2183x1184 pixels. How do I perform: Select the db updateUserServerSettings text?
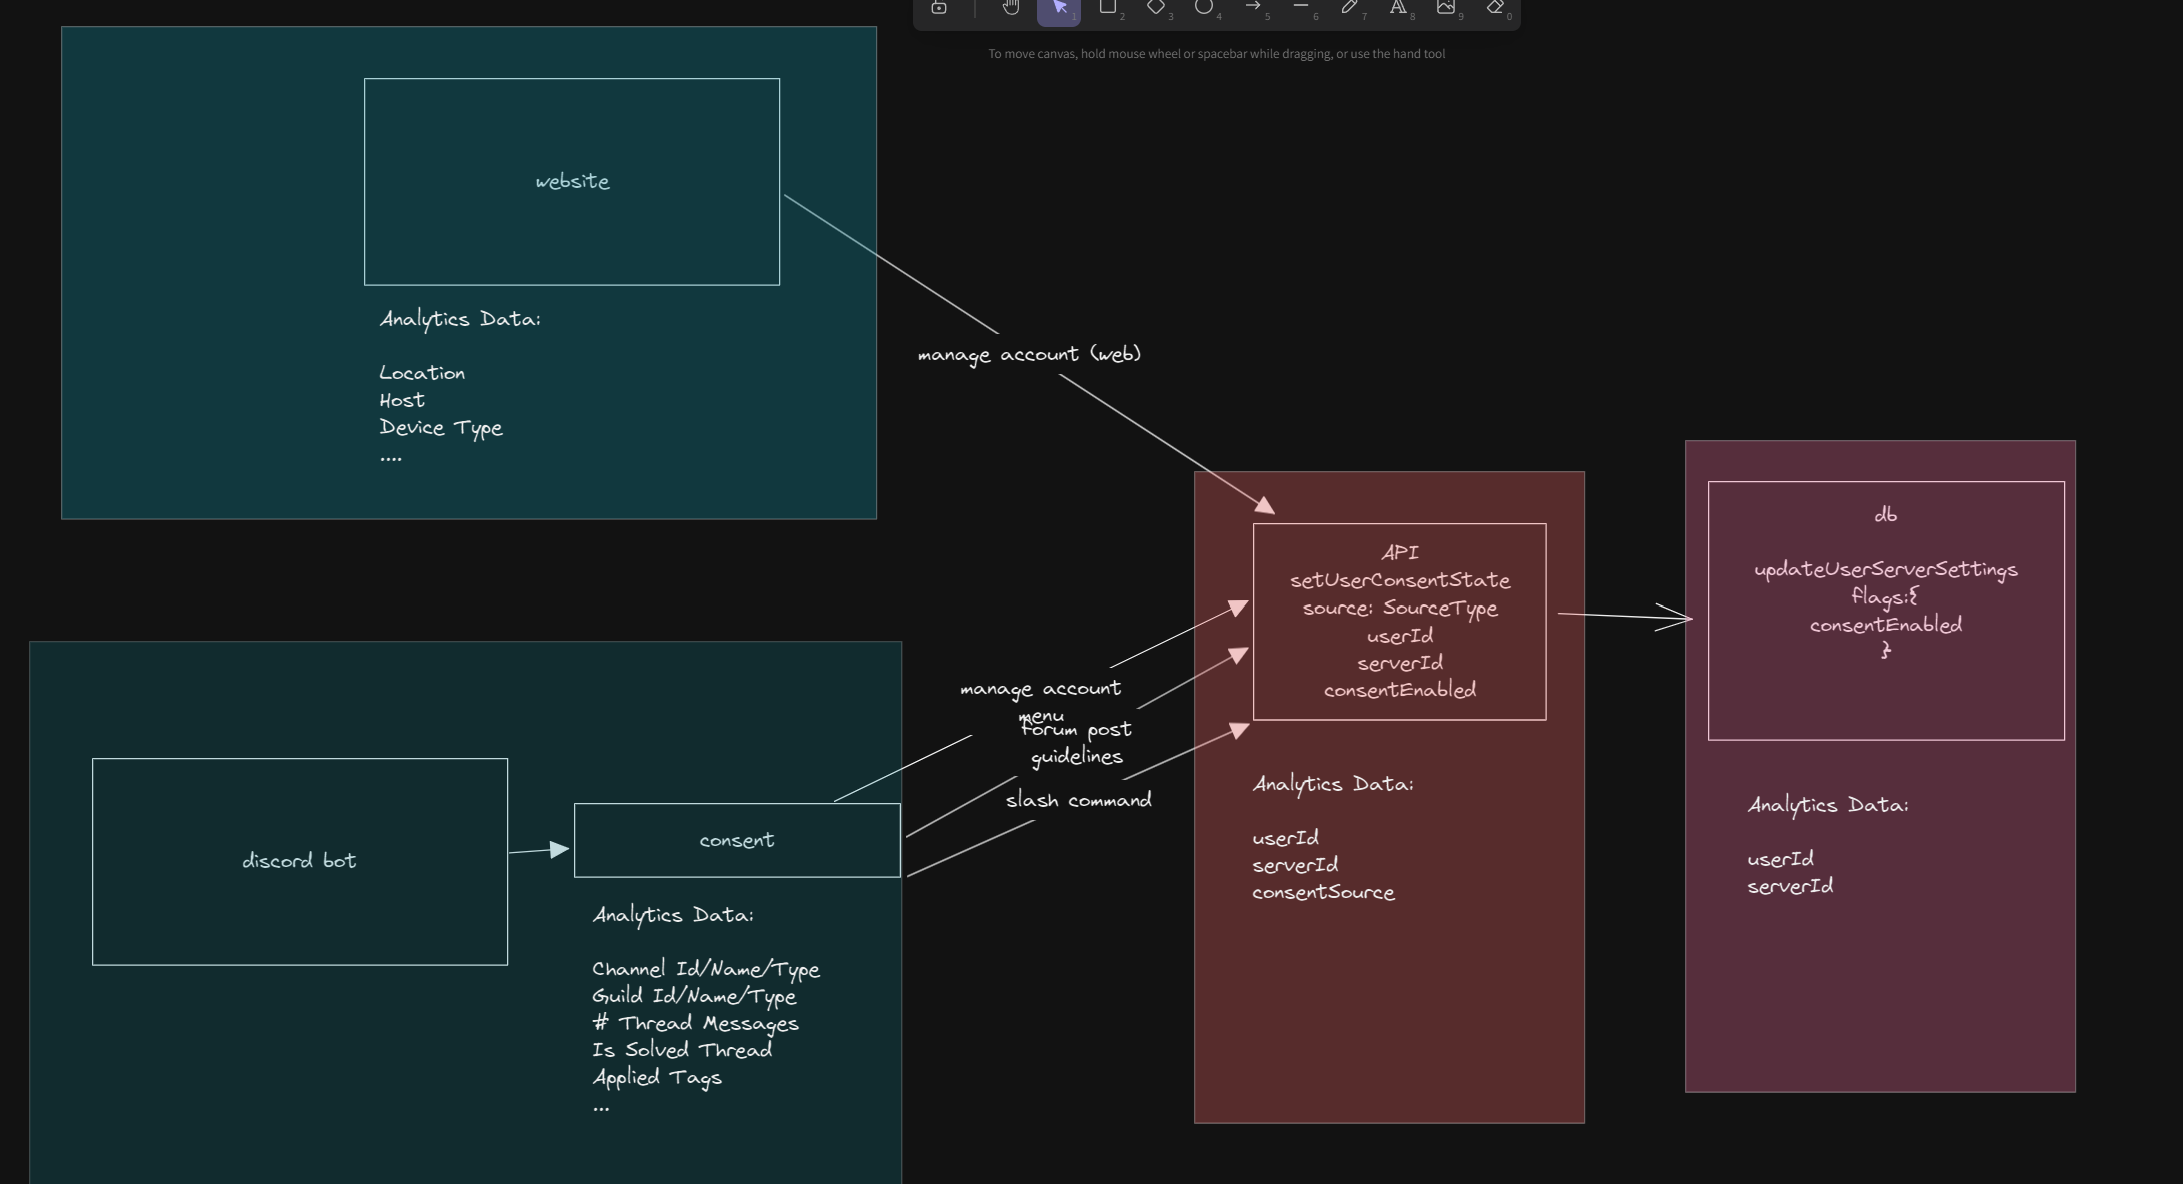[x=1885, y=570]
